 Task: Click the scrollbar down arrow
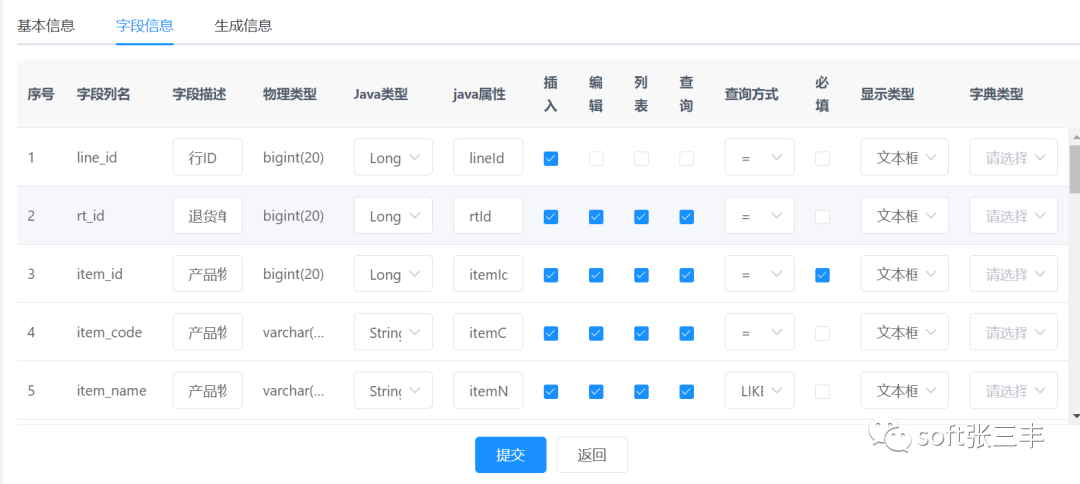[1074, 415]
